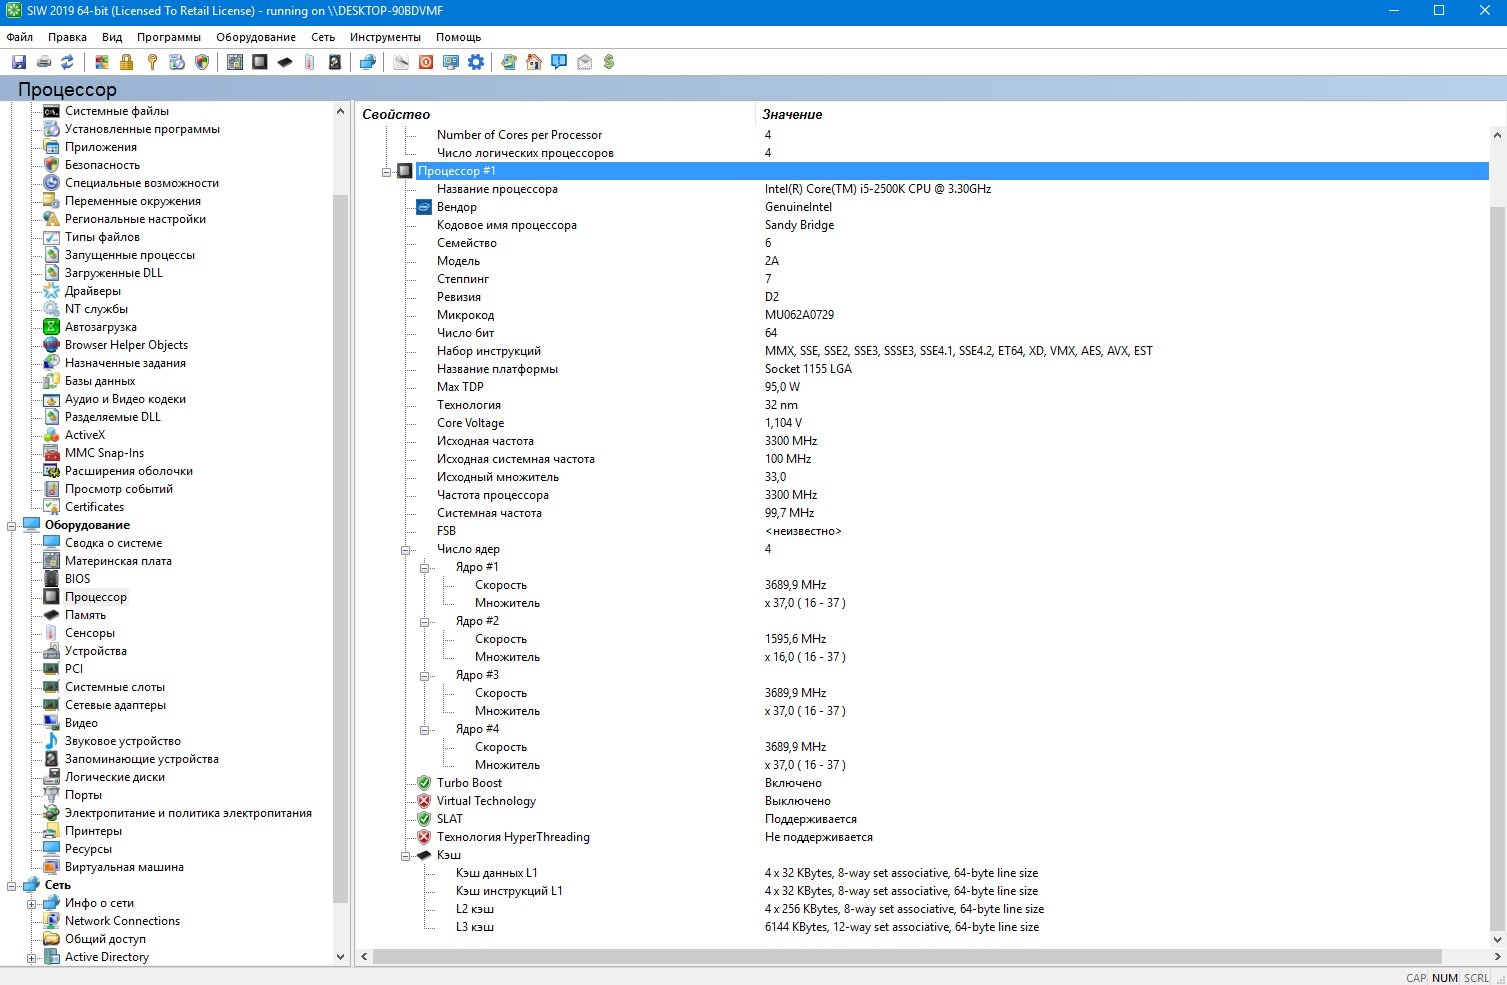Select Логические диски in the tree
The height and width of the screenshot is (985, 1507).
pos(115,777)
